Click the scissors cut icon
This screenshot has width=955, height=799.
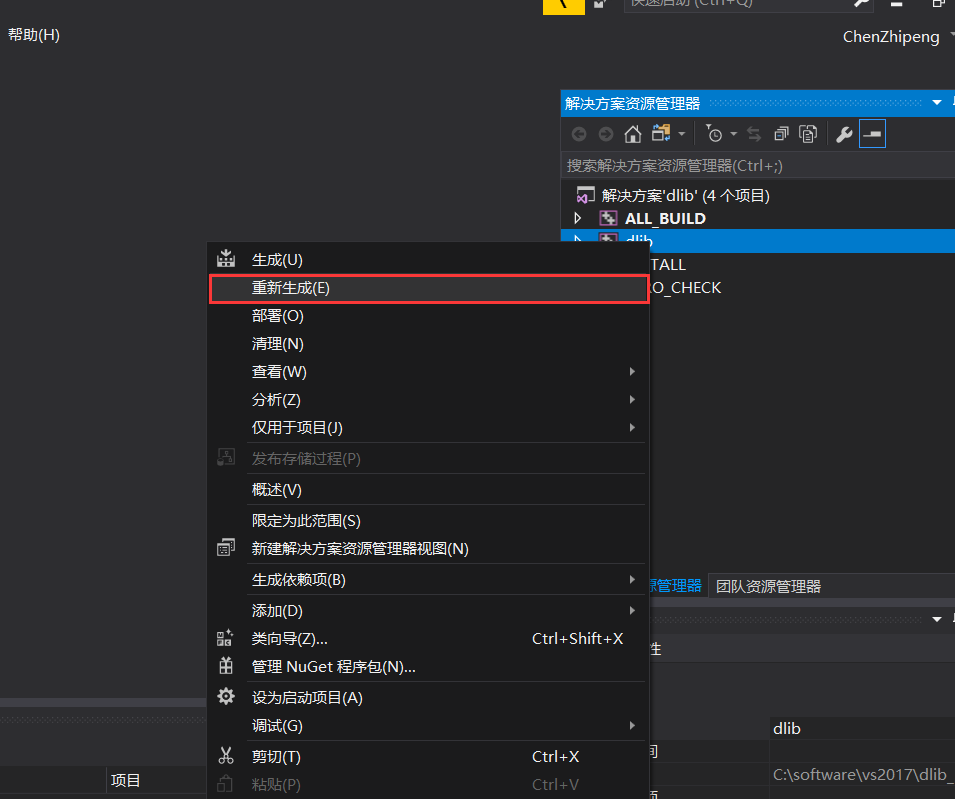[x=226, y=756]
